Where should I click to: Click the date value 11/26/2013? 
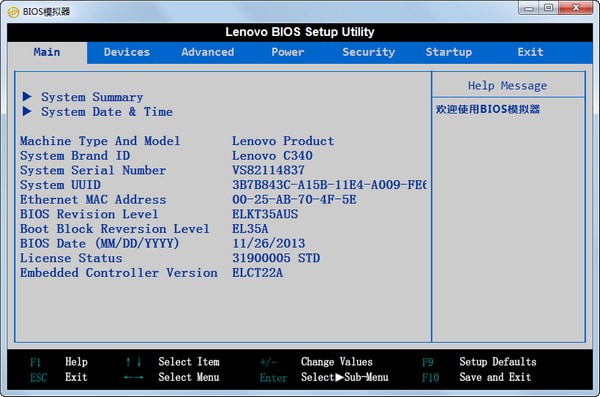269,243
